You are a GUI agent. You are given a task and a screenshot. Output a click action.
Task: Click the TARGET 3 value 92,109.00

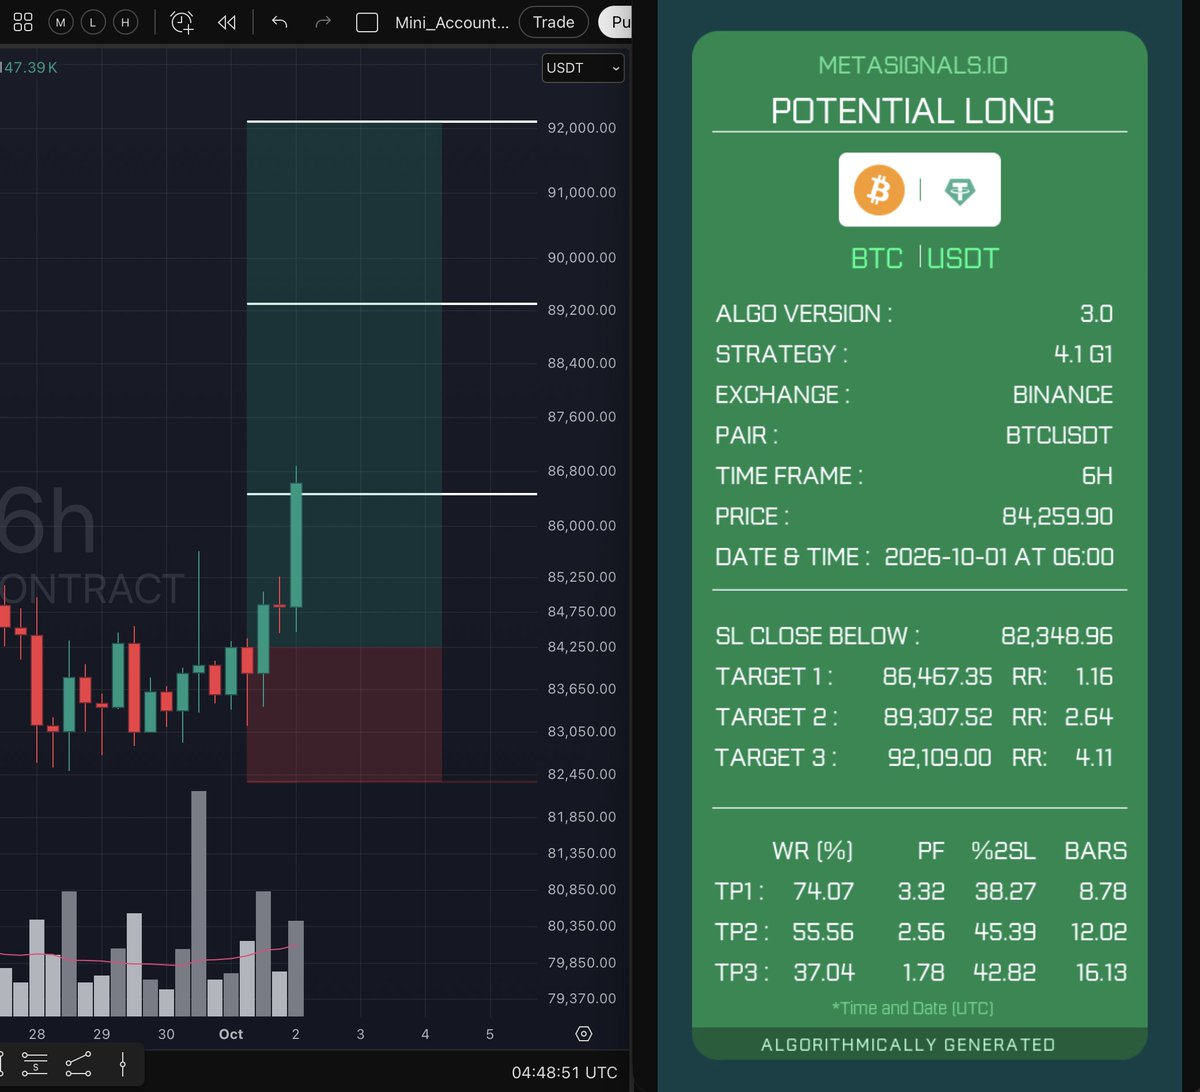pos(940,758)
